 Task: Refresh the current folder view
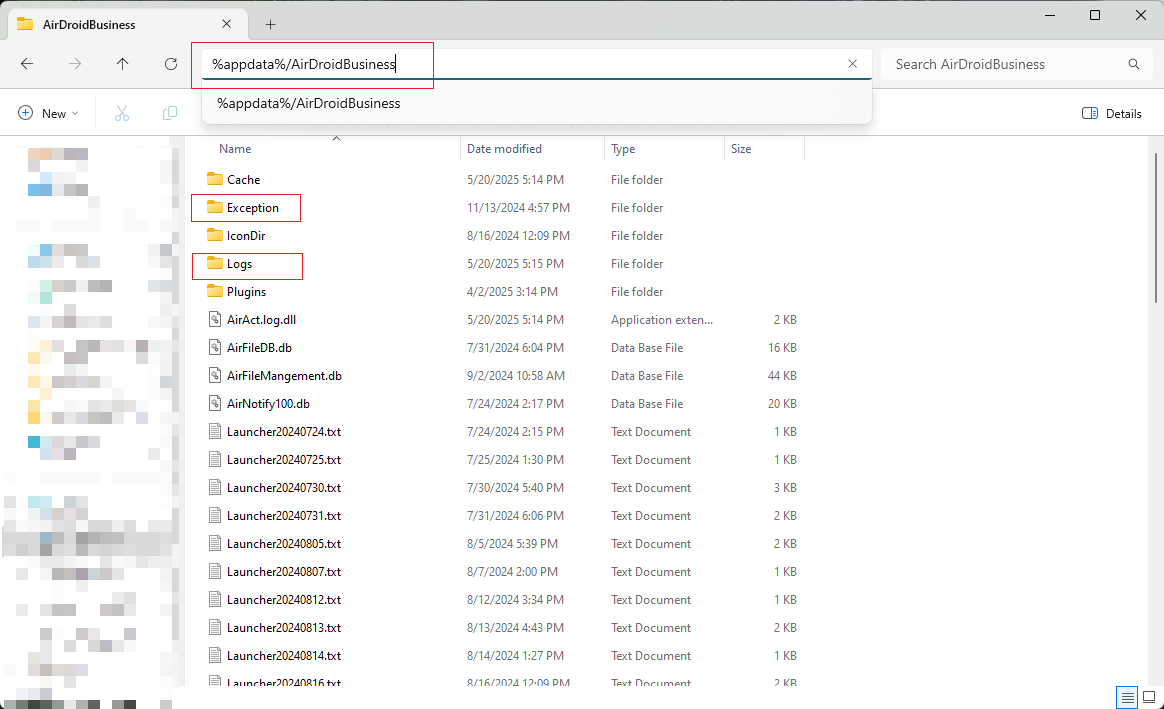(x=171, y=64)
